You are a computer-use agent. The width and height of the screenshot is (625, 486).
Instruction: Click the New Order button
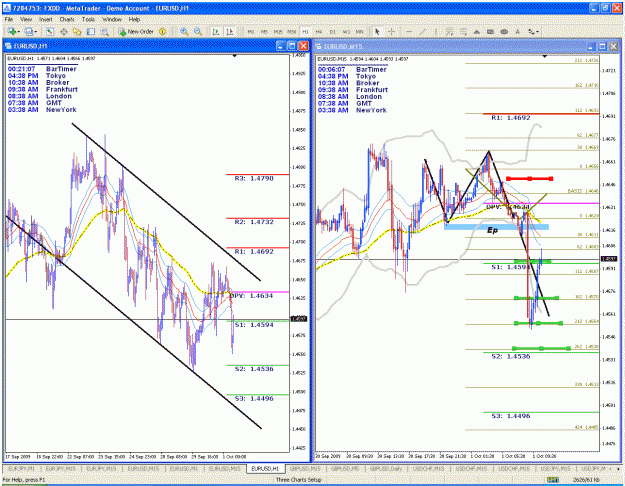(x=136, y=31)
